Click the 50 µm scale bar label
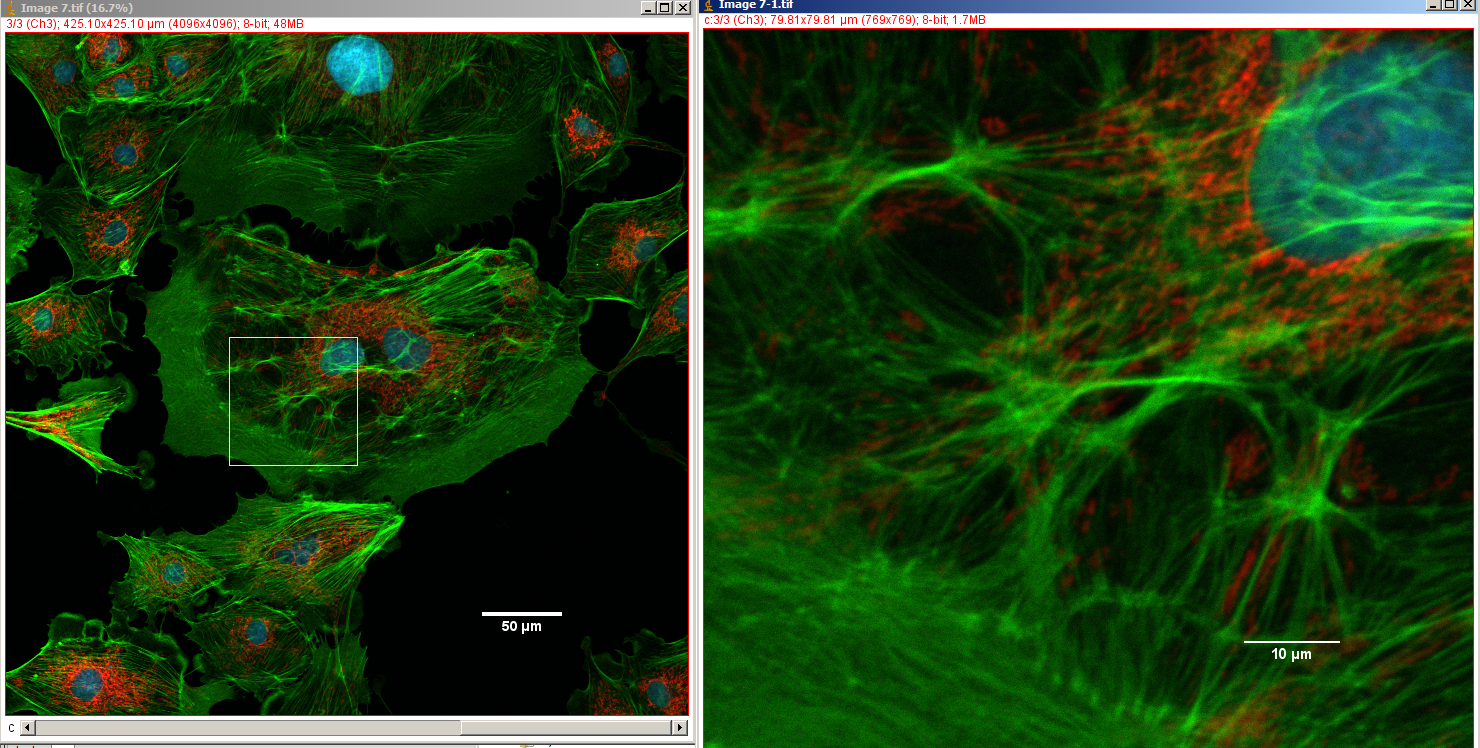Image resolution: width=1480 pixels, height=748 pixels. pyautogui.click(x=521, y=627)
